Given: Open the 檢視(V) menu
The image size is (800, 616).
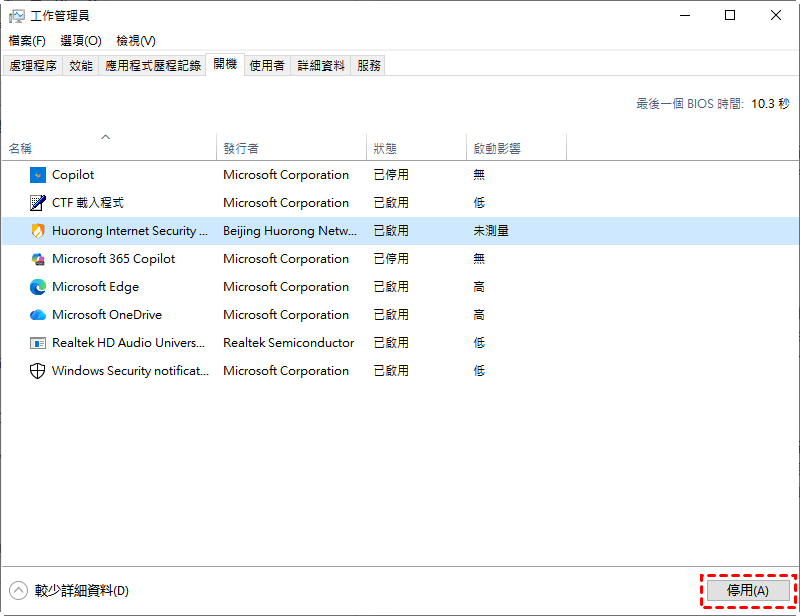Looking at the screenshot, I should pyautogui.click(x=136, y=41).
